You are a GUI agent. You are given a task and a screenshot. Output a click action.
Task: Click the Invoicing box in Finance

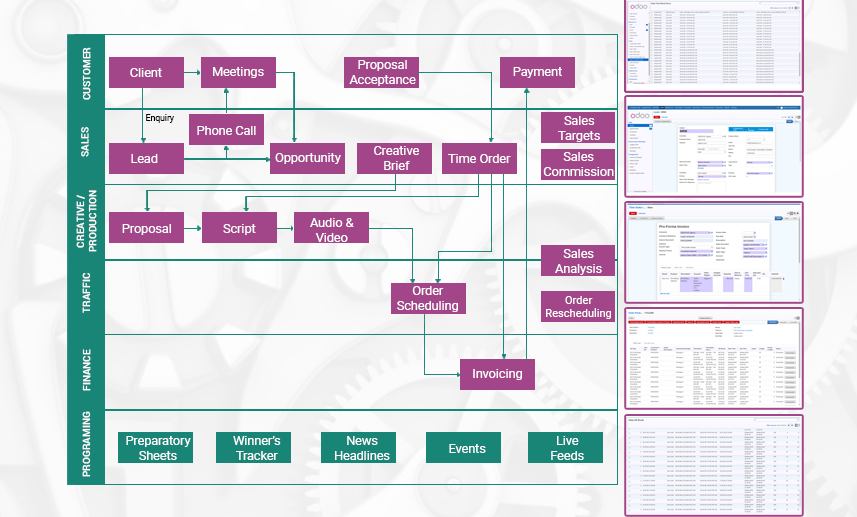[x=497, y=374]
